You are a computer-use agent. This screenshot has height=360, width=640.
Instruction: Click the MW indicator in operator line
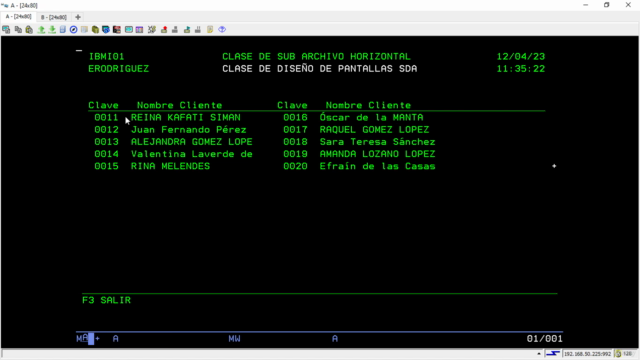(234, 338)
